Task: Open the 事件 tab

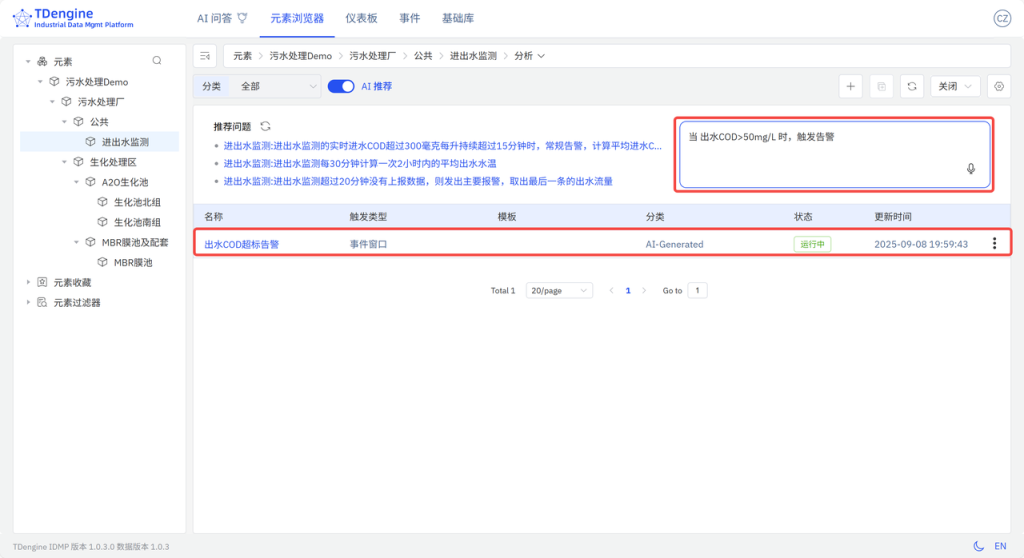Action: point(409,18)
